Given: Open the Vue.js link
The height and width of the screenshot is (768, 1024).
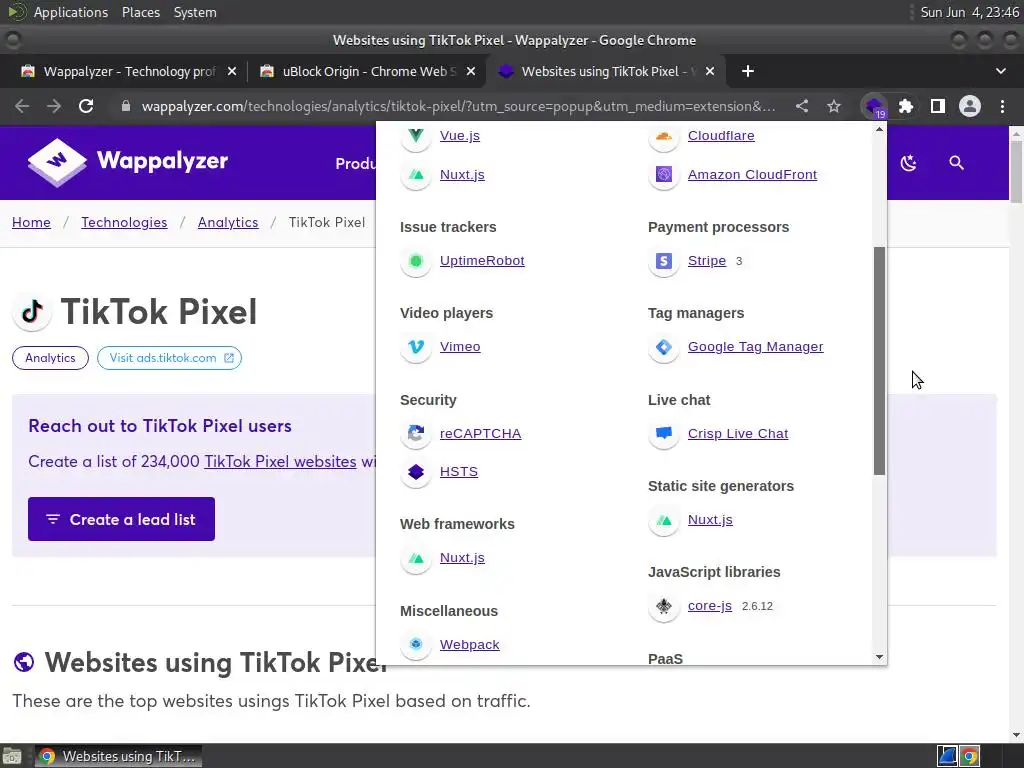Looking at the screenshot, I should click(x=460, y=136).
